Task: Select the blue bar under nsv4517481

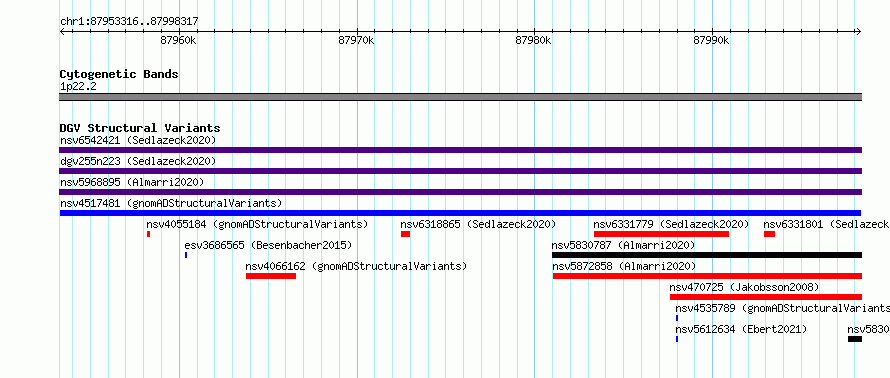Action: [x=461, y=213]
